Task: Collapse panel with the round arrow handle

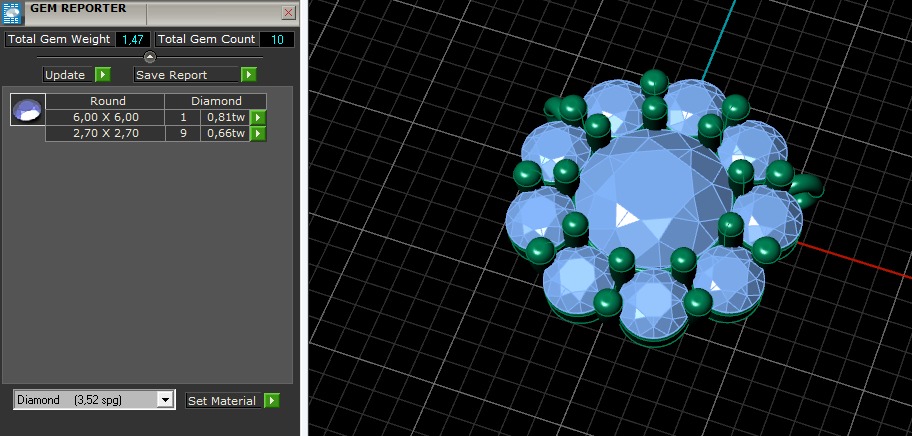Action: point(150,57)
